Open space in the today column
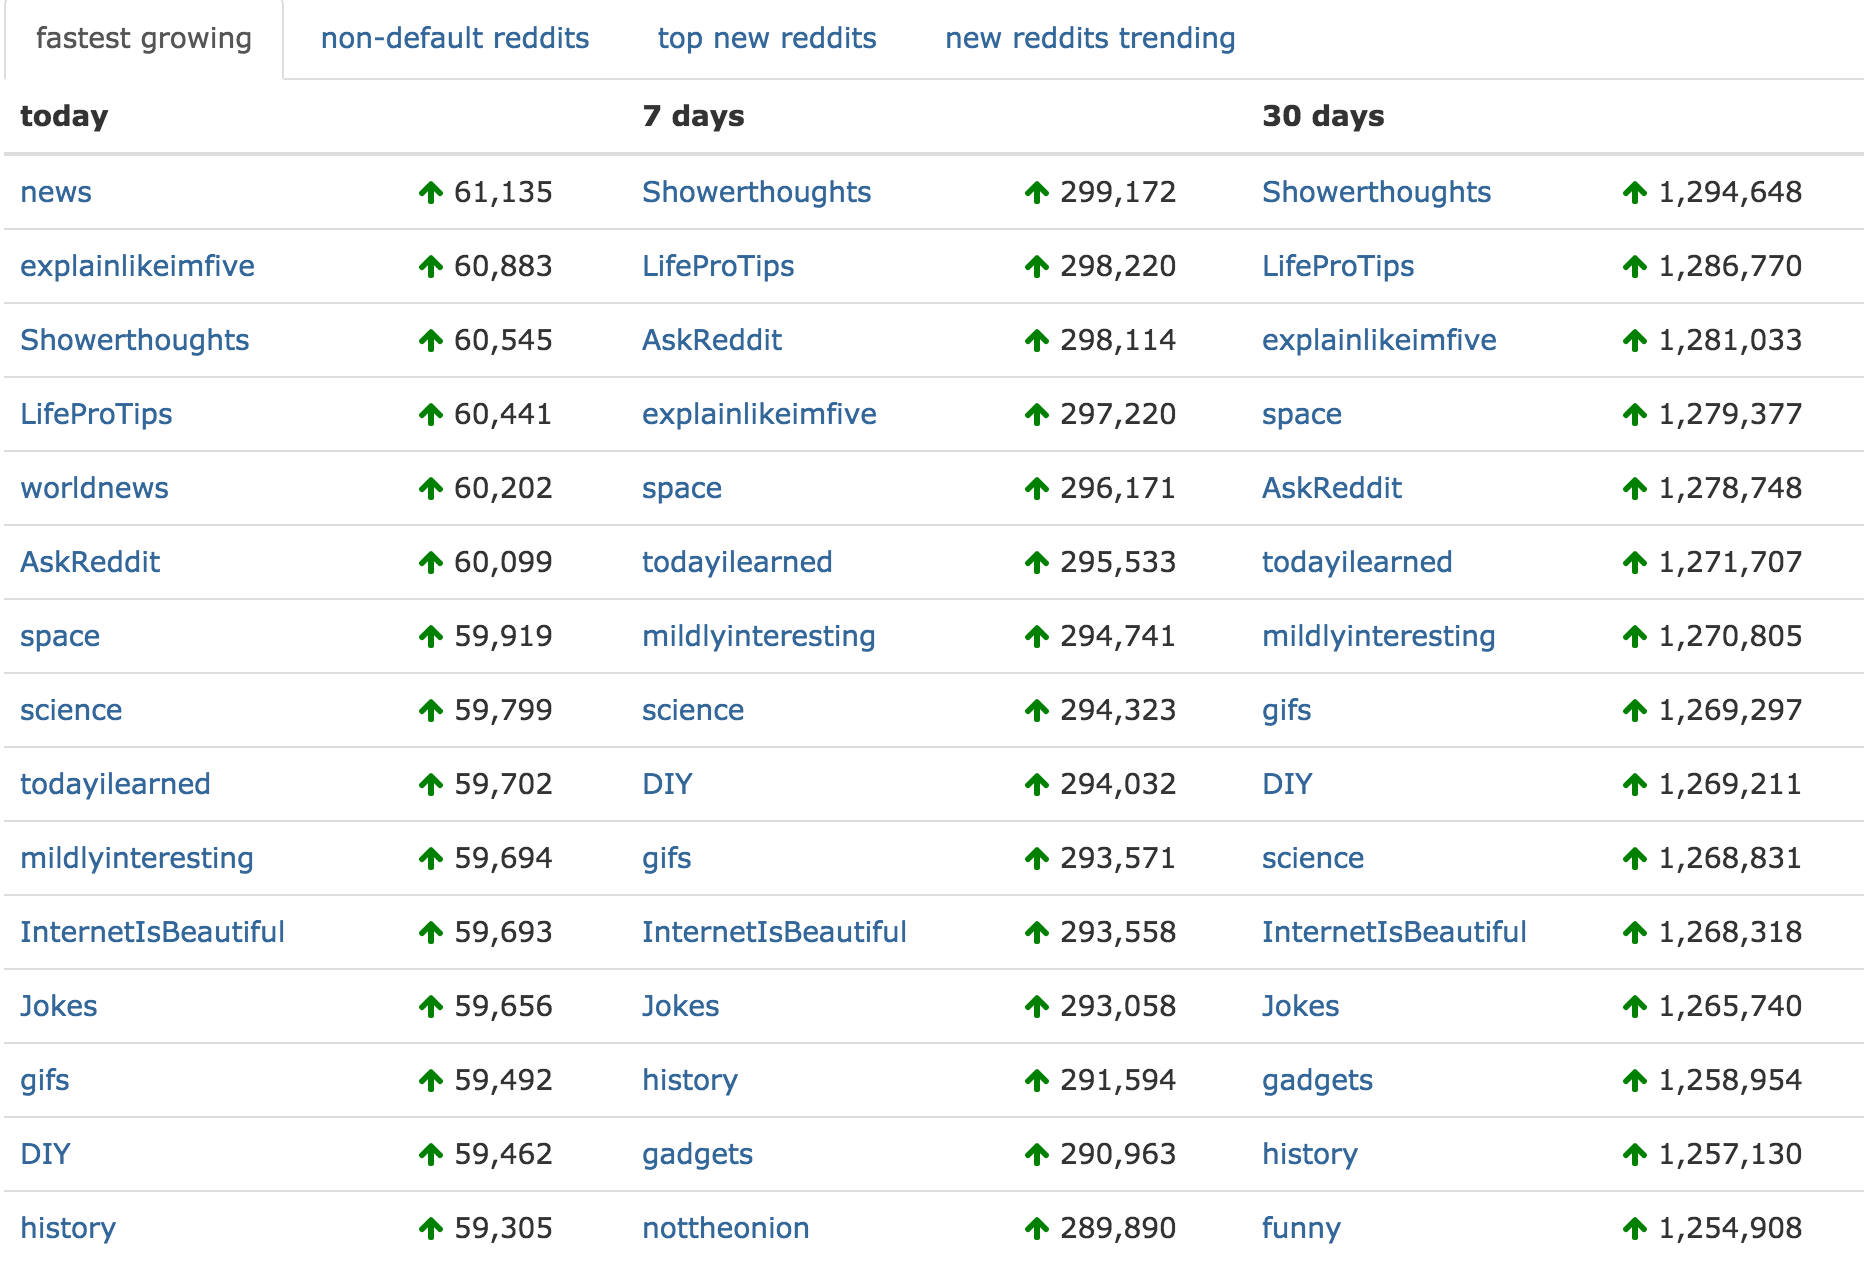This screenshot has height=1278, width=1874. click(x=60, y=636)
